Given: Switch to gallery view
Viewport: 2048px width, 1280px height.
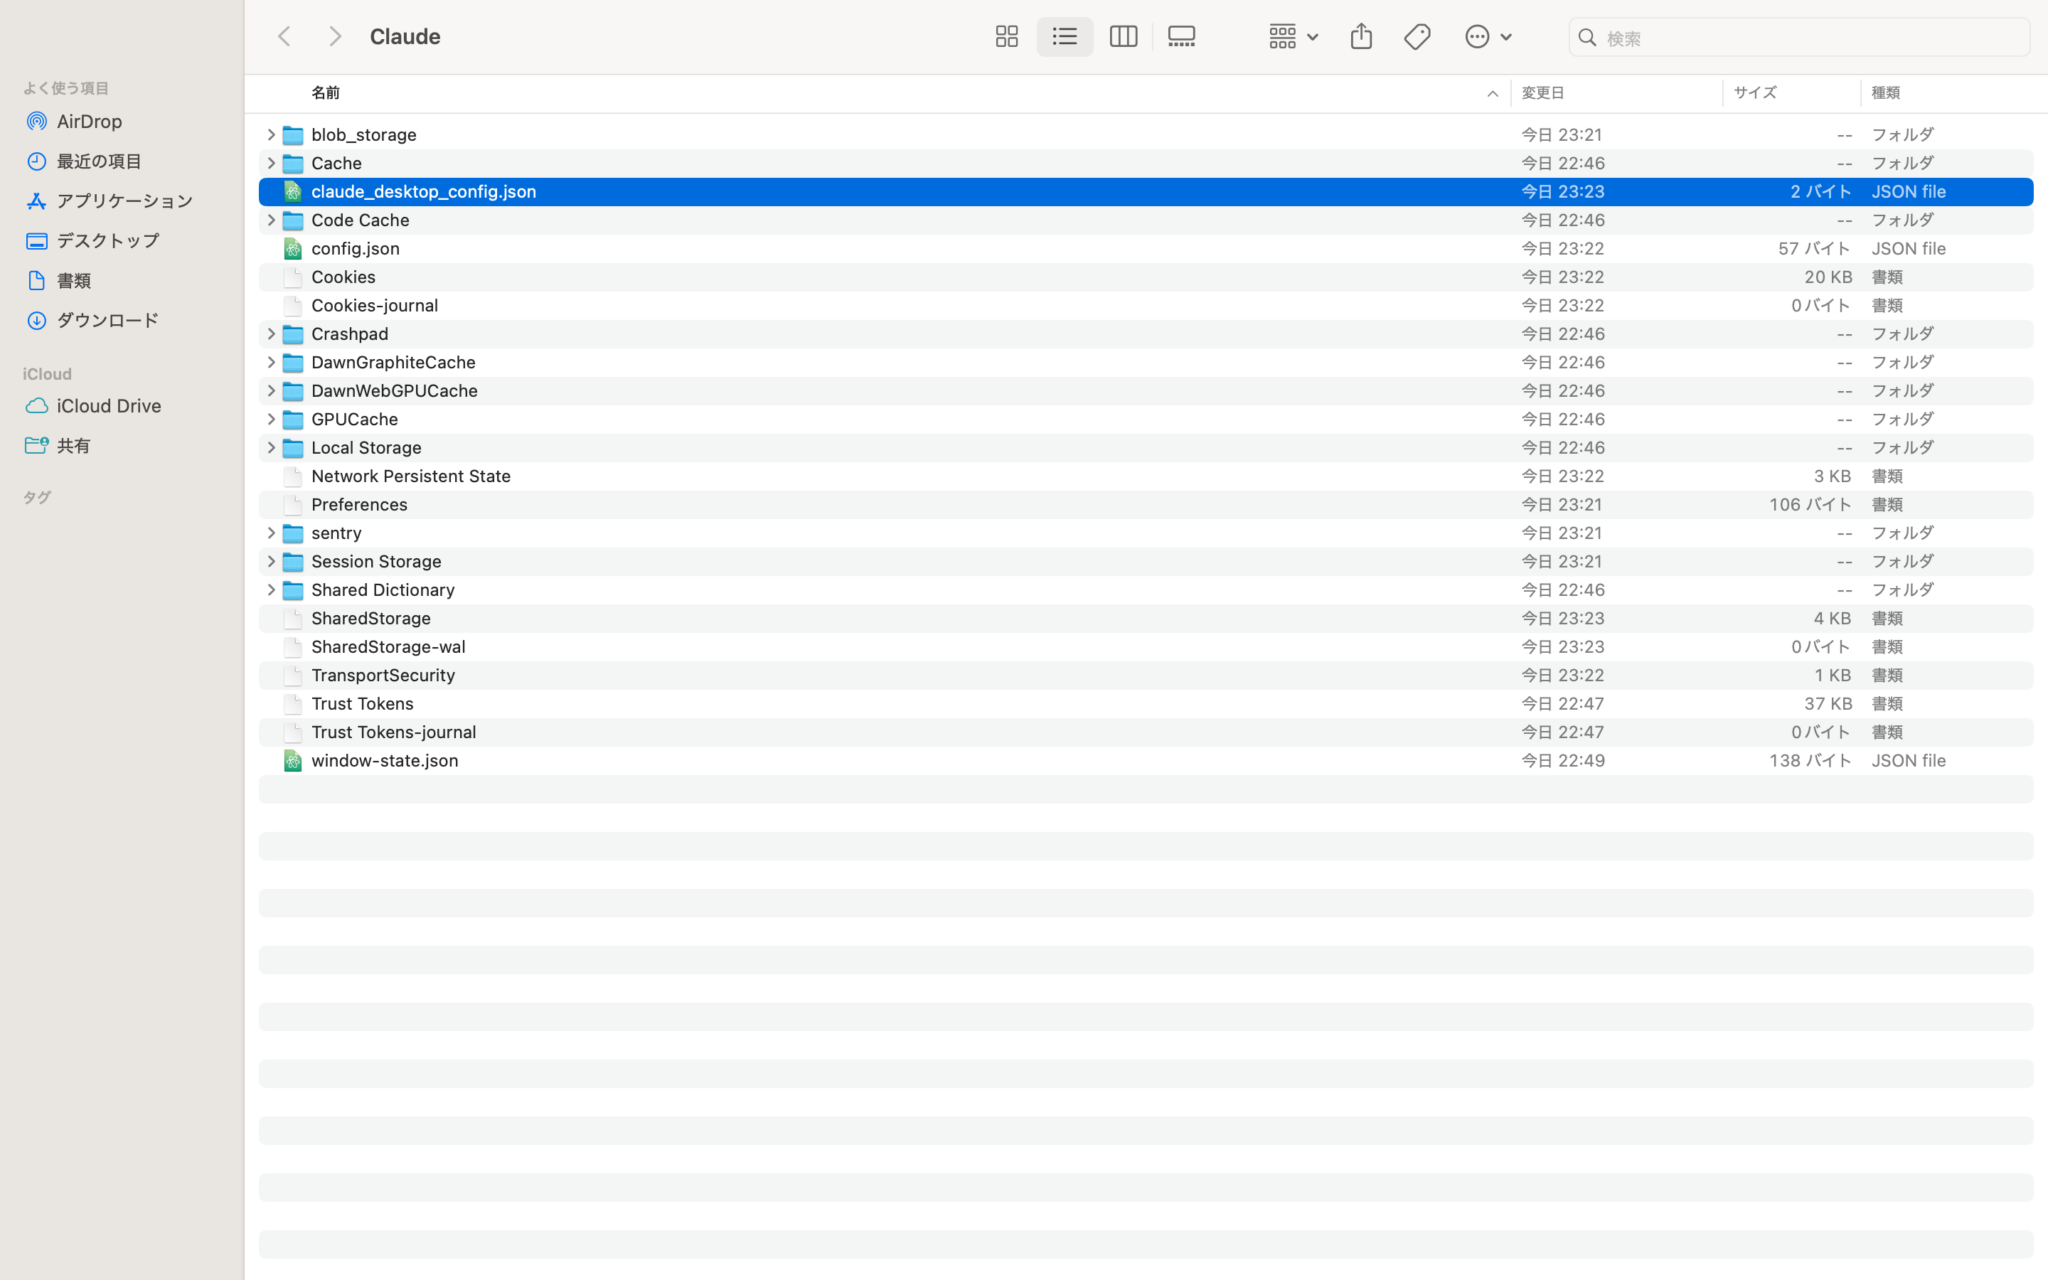Looking at the screenshot, I should point(1181,37).
